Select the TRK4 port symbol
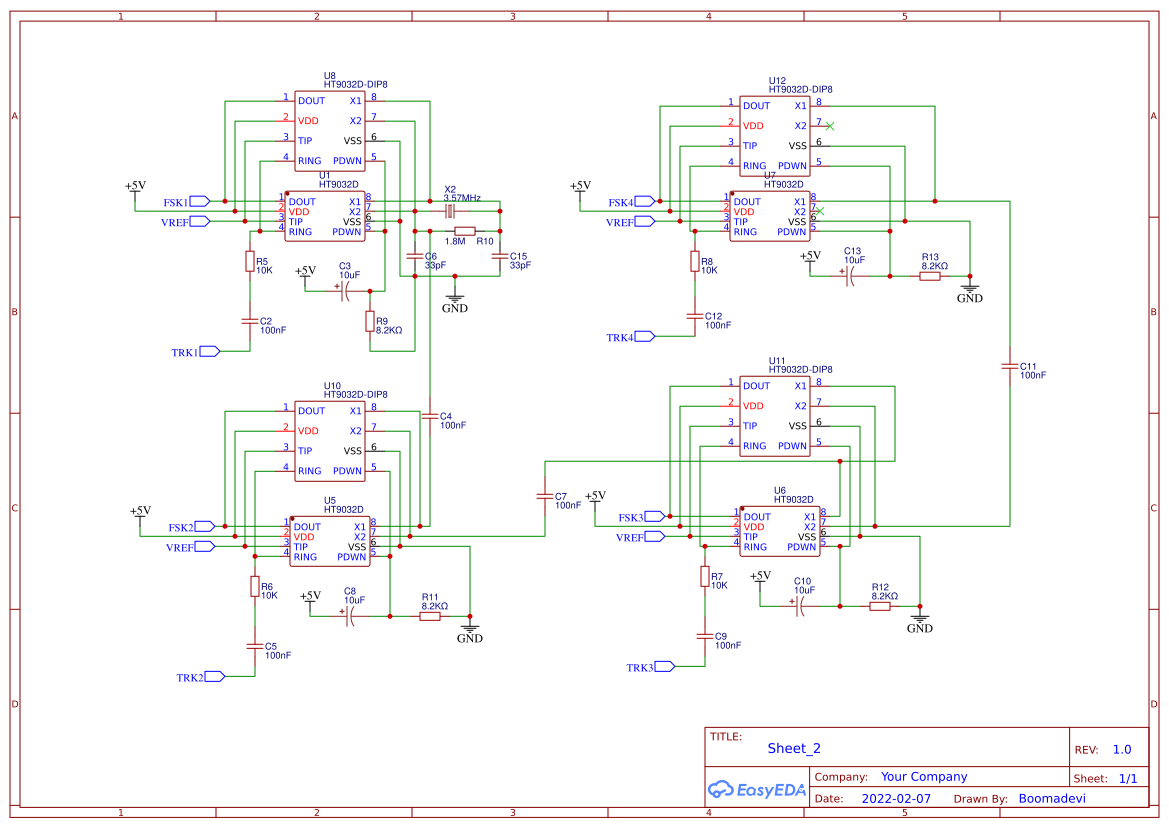 coord(643,337)
